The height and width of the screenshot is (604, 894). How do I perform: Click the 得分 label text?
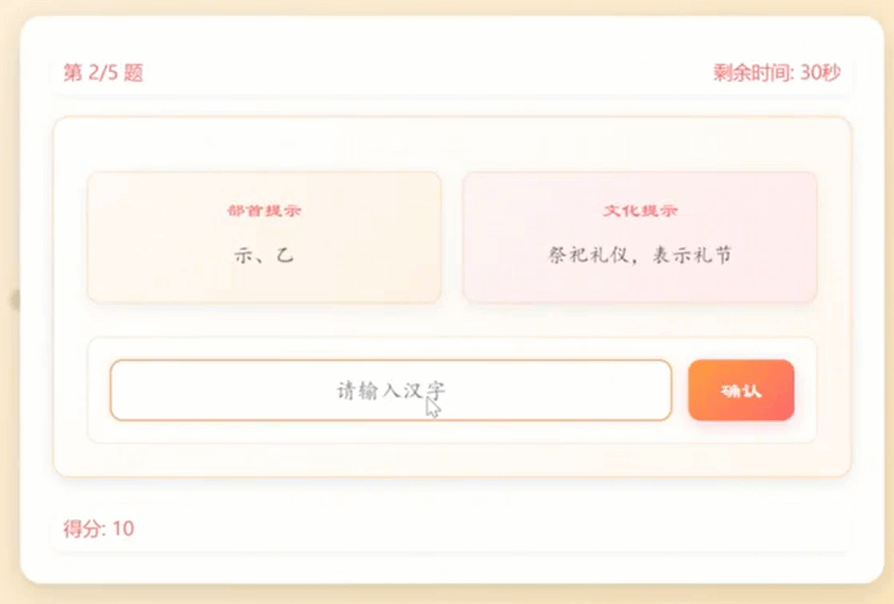[x=80, y=529]
